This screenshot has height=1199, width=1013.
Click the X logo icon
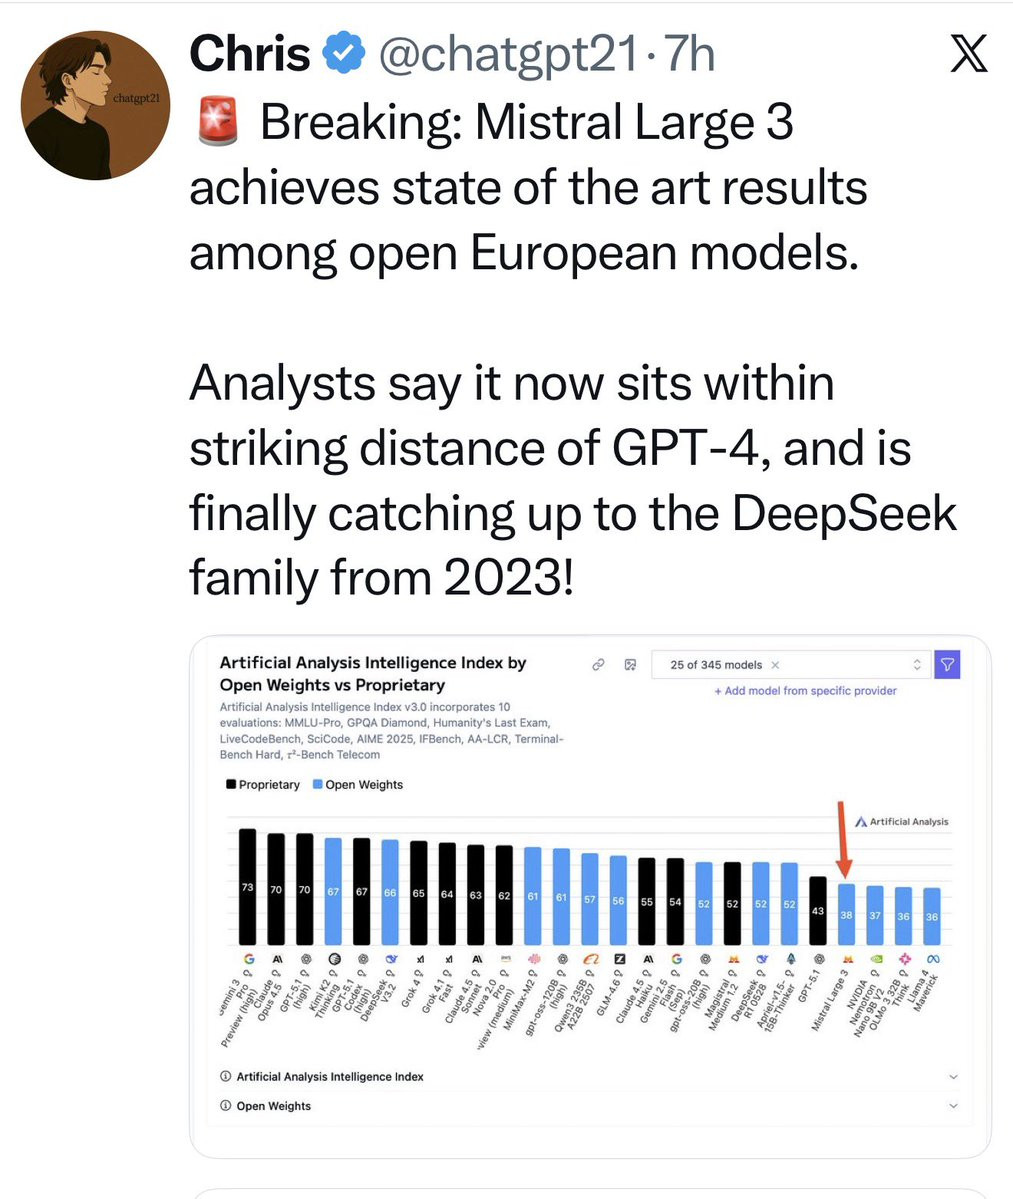coord(969,54)
